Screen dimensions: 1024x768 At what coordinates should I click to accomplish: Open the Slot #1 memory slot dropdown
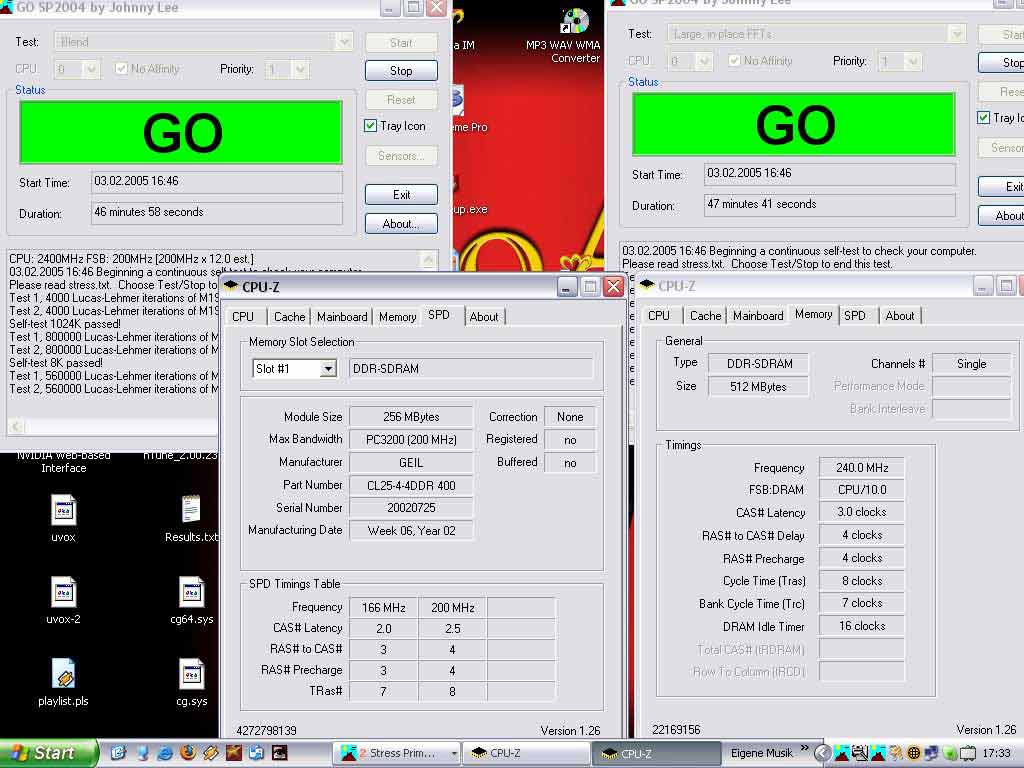point(328,369)
